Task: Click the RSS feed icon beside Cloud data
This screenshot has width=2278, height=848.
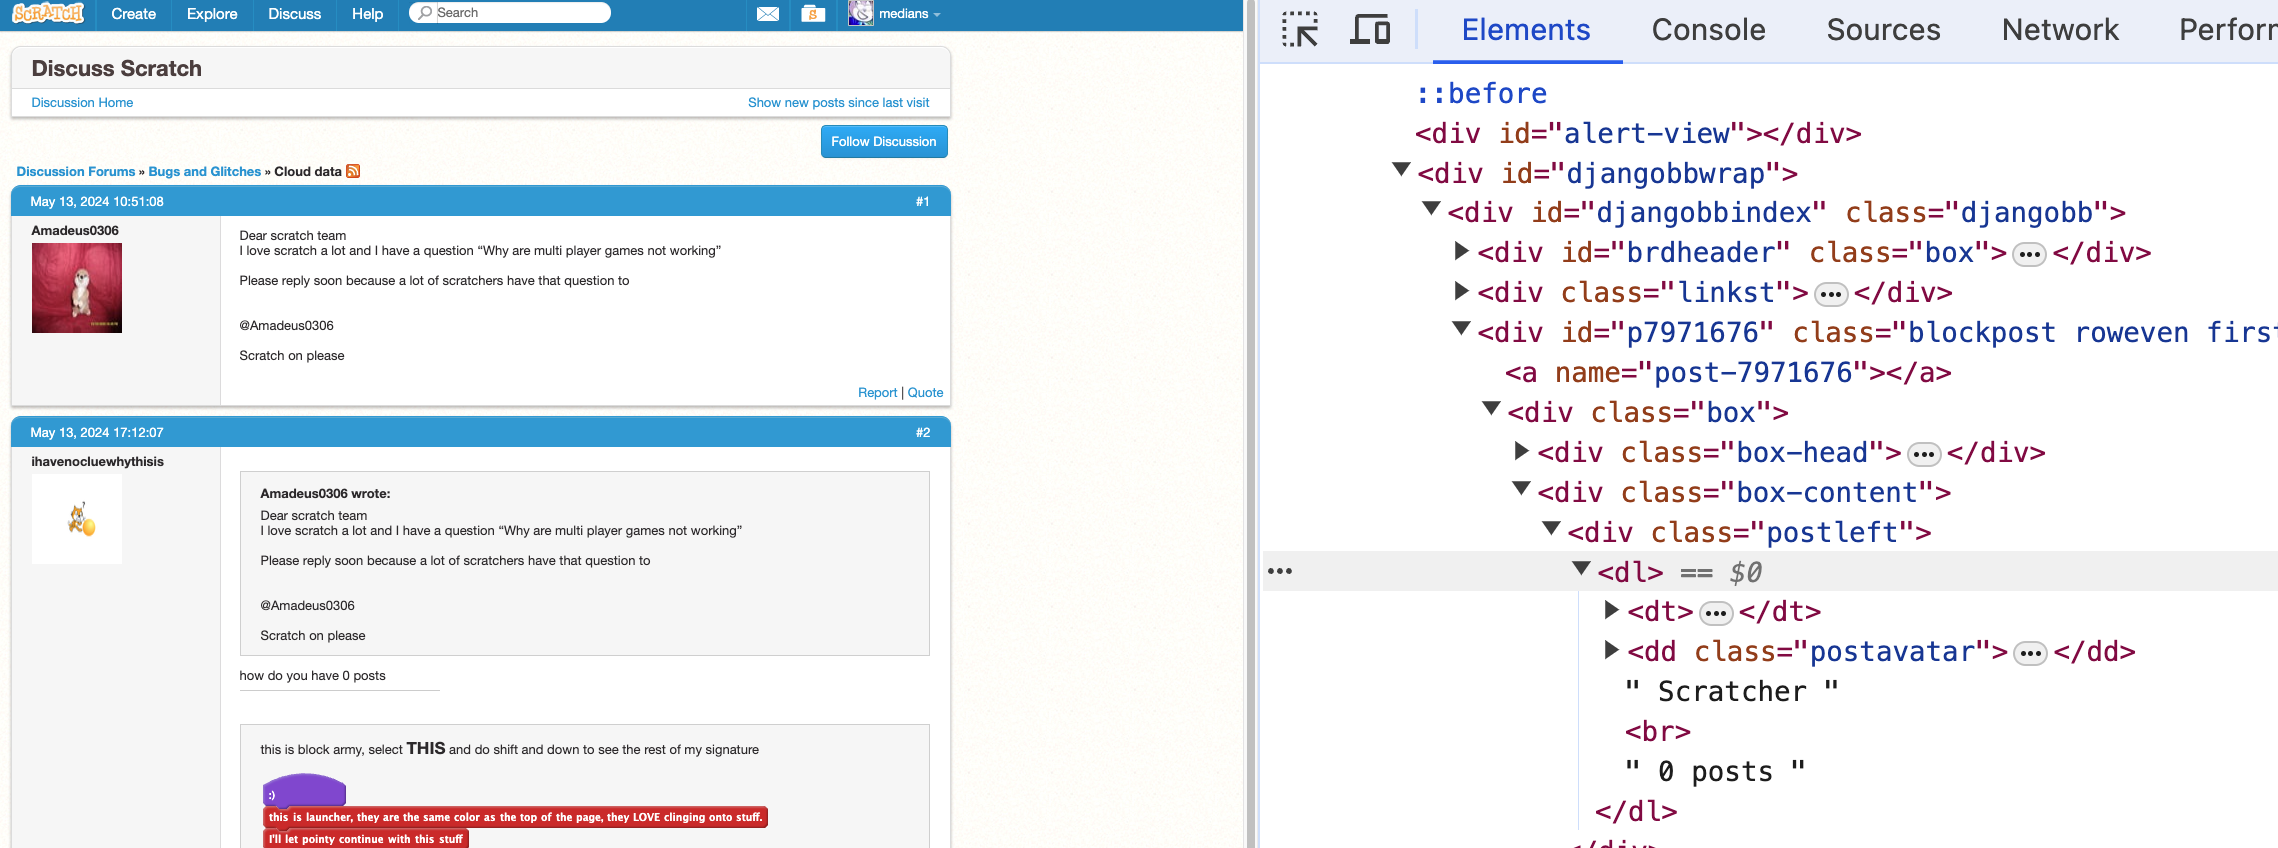Action: pyautogui.click(x=353, y=171)
